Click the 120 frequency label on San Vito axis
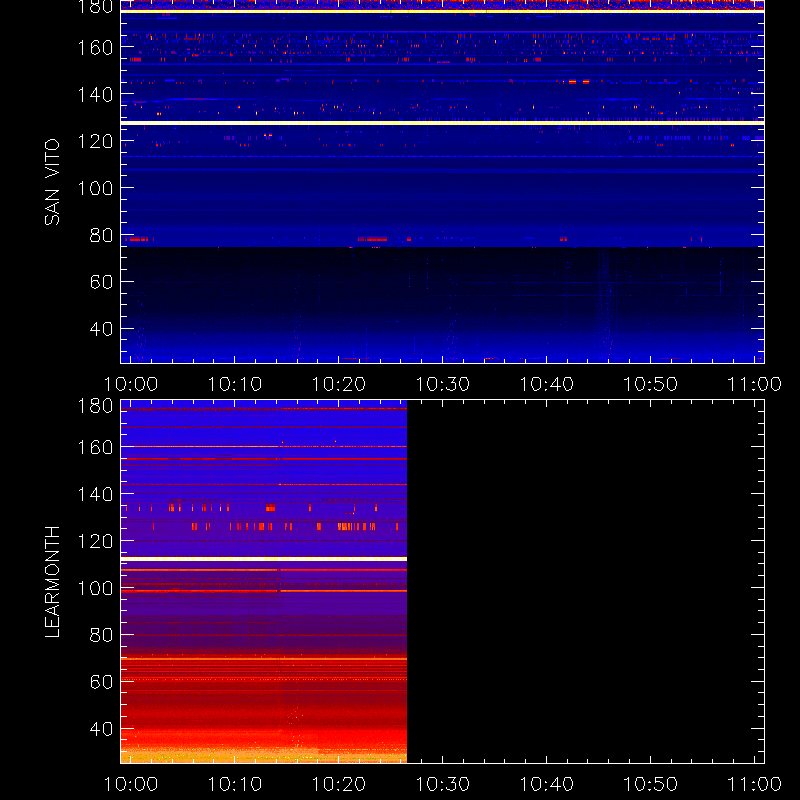800x800 pixels. tap(95, 141)
